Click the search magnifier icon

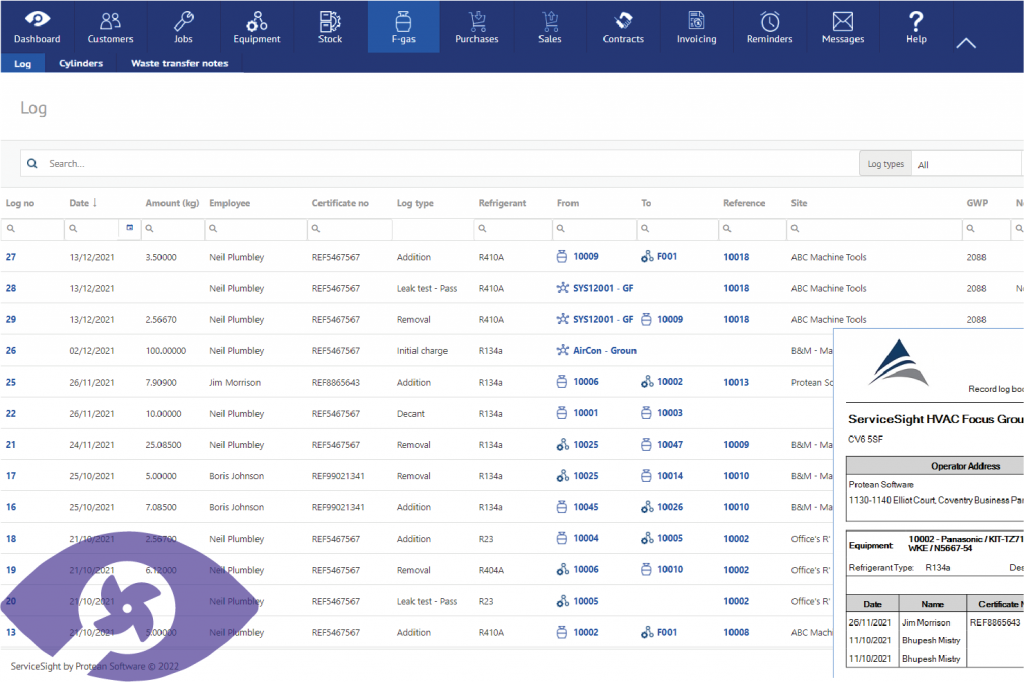pos(32,163)
